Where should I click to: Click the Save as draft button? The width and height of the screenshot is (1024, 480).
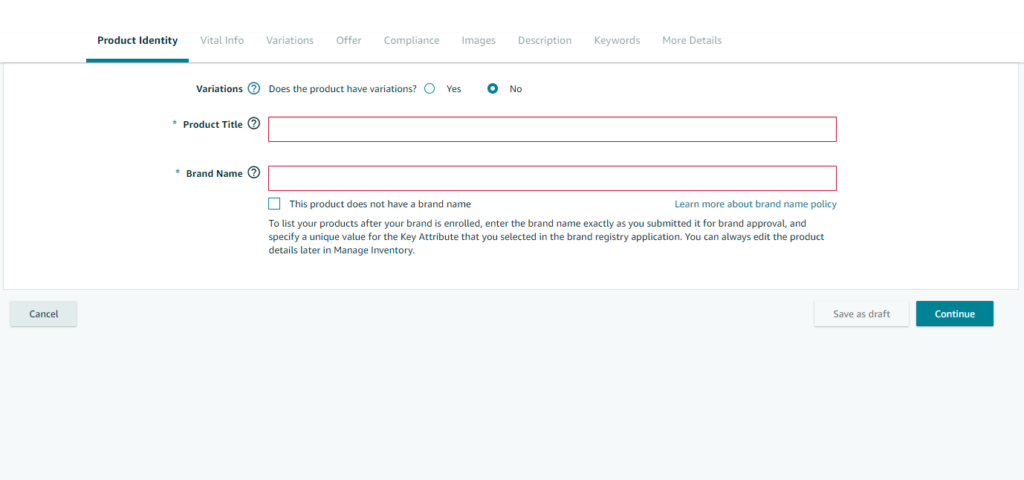pos(861,314)
